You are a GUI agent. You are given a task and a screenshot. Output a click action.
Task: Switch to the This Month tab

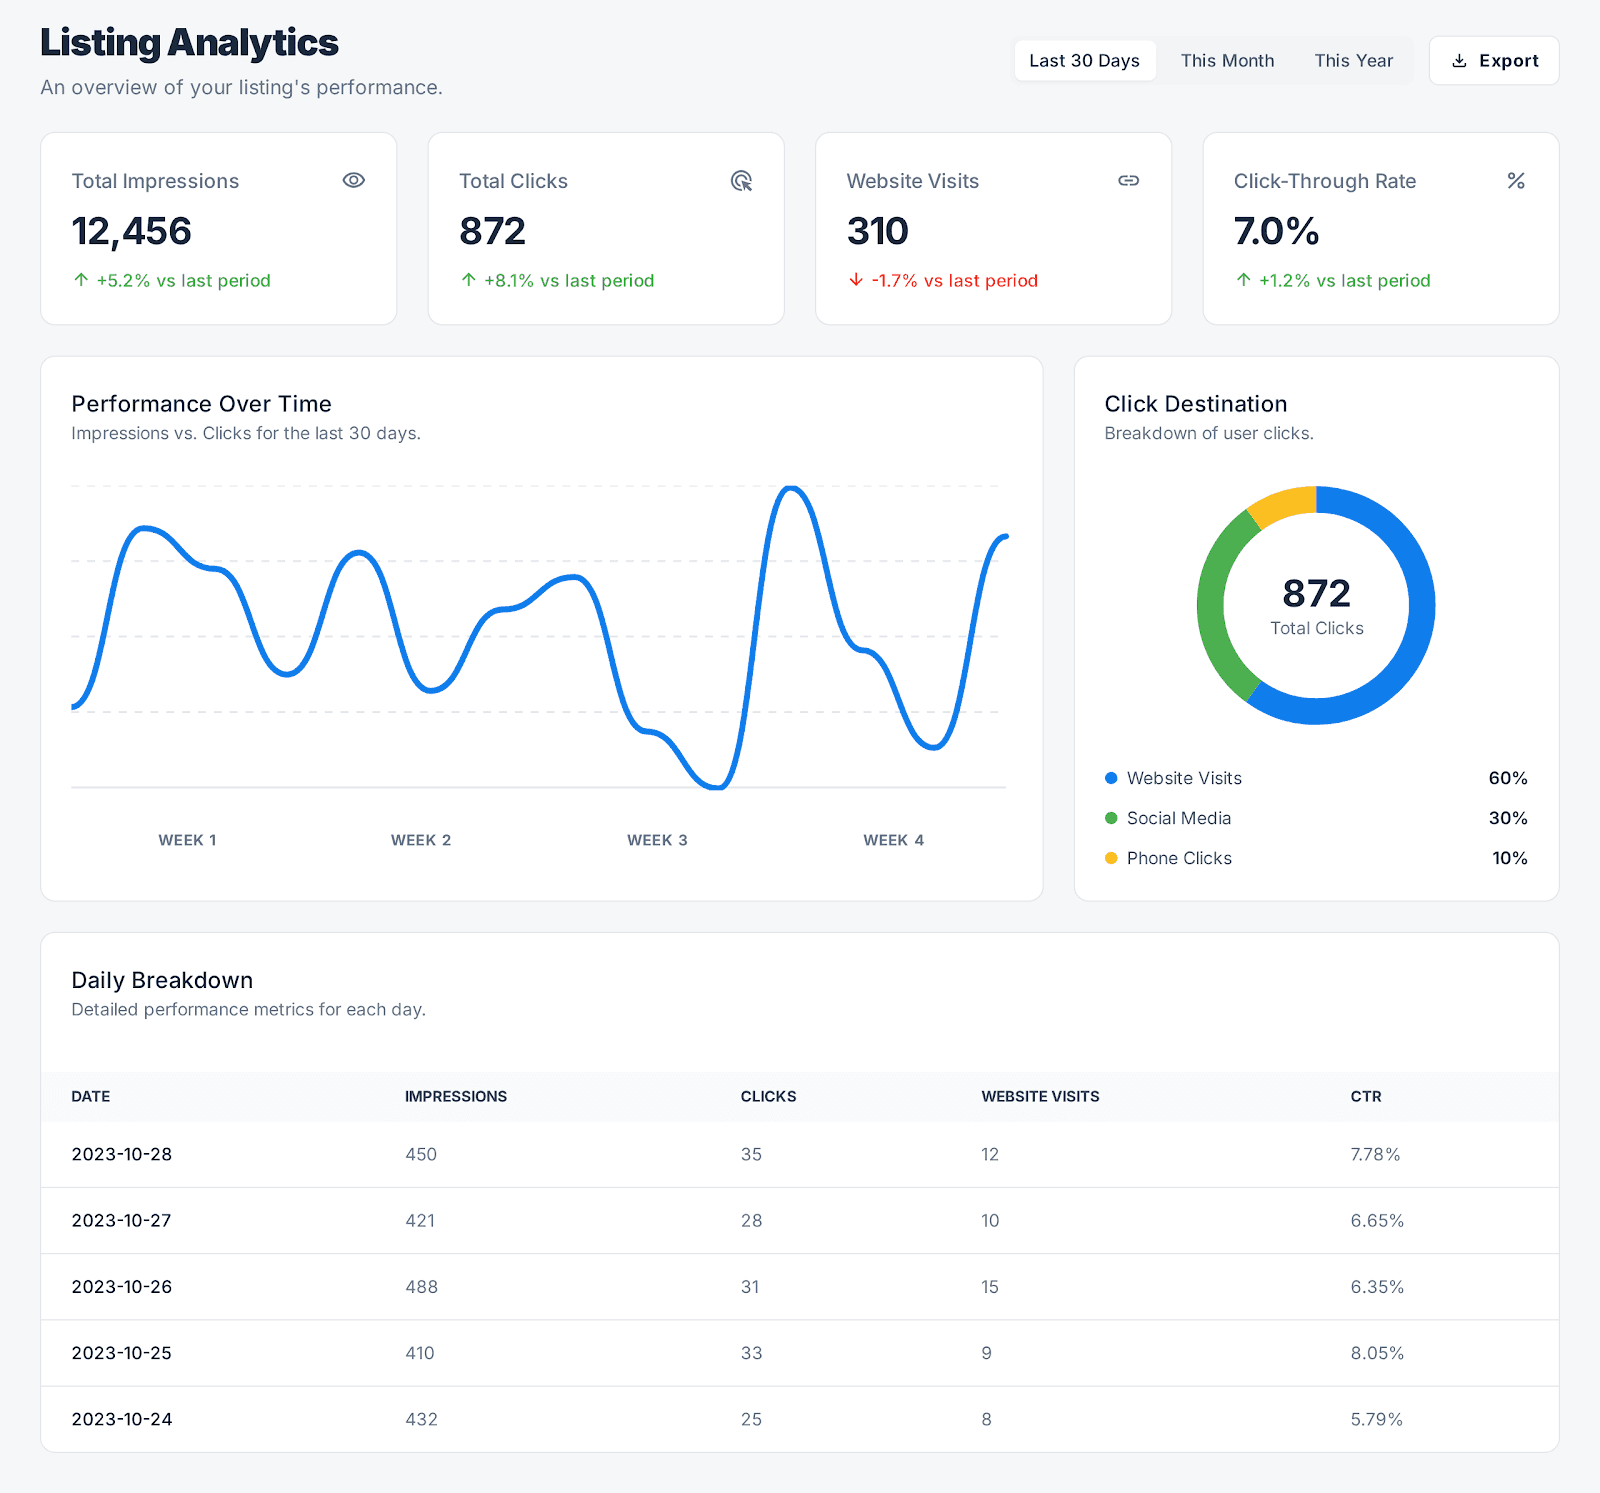point(1227,60)
